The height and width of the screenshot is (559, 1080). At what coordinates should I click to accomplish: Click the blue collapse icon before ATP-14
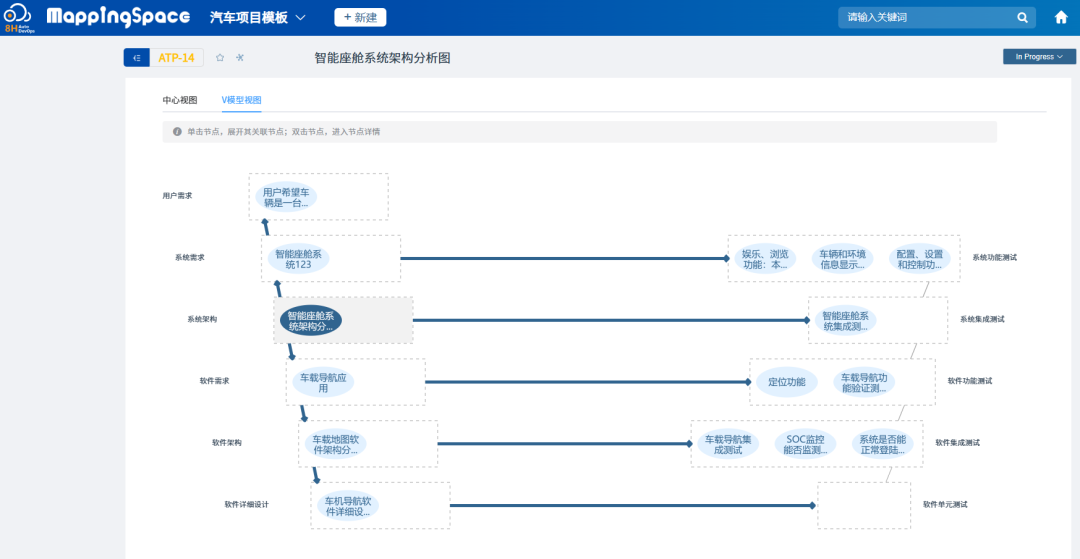point(136,58)
